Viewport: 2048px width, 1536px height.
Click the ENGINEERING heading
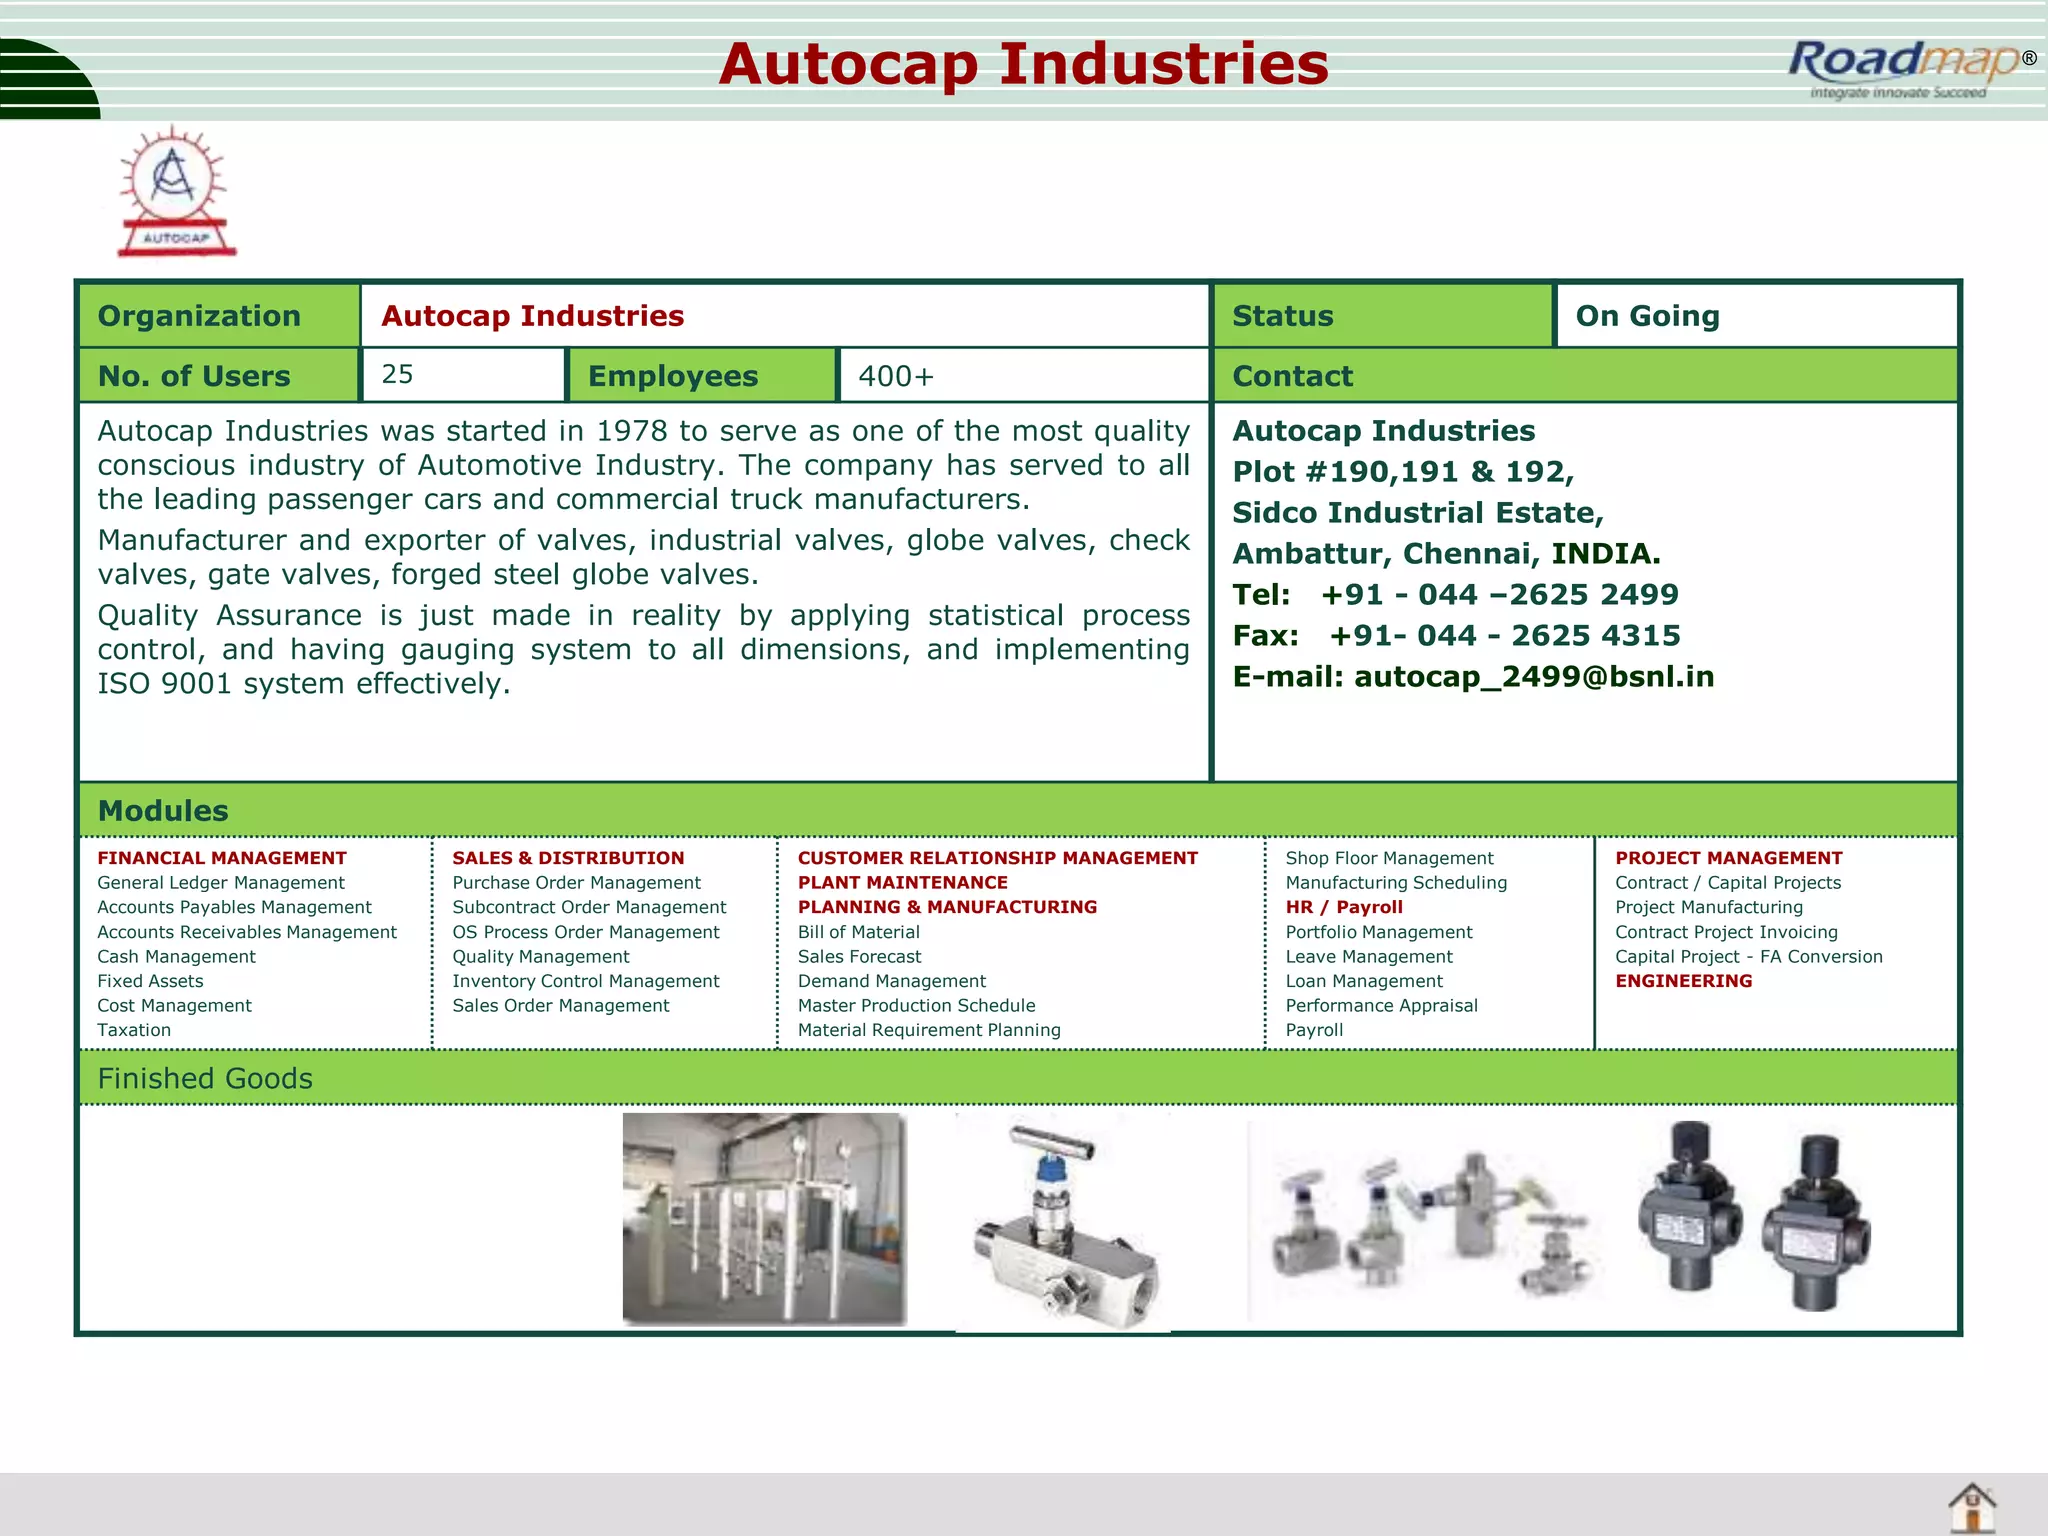[x=1684, y=981]
